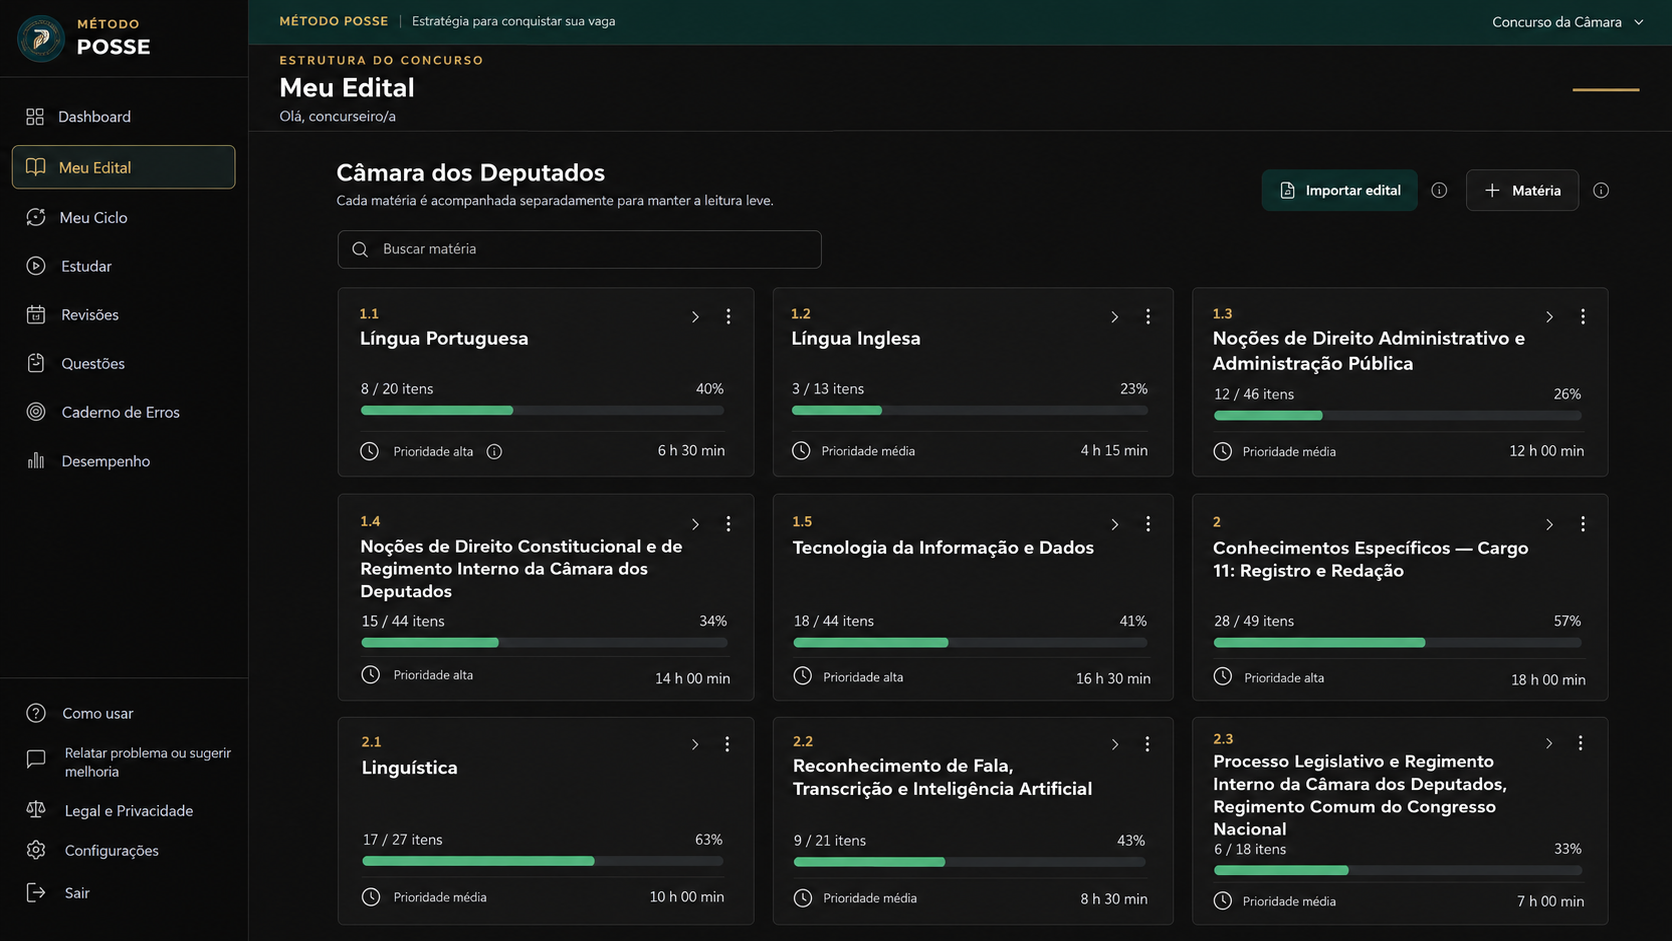Open Meu Ciclo in sidebar
Viewport: 1672px width, 941px height.
coord(123,217)
